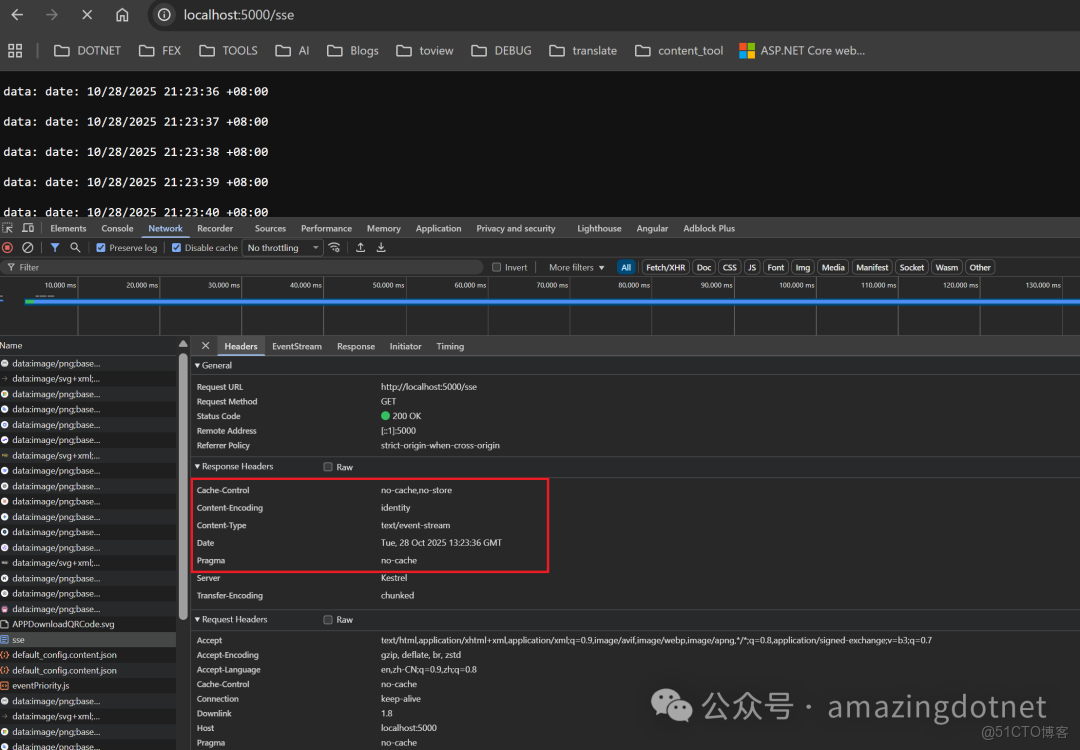Click the browser home button
Viewport: 1080px width, 750px height.
[122, 15]
